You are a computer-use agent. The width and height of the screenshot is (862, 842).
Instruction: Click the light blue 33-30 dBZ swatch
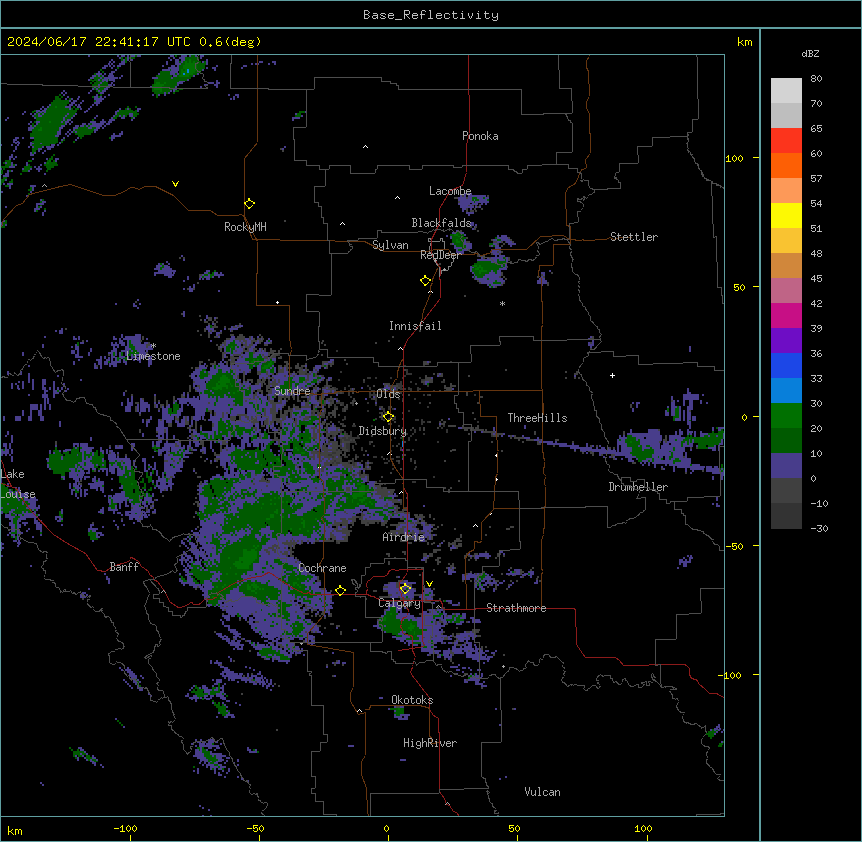pyautogui.click(x=786, y=391)
